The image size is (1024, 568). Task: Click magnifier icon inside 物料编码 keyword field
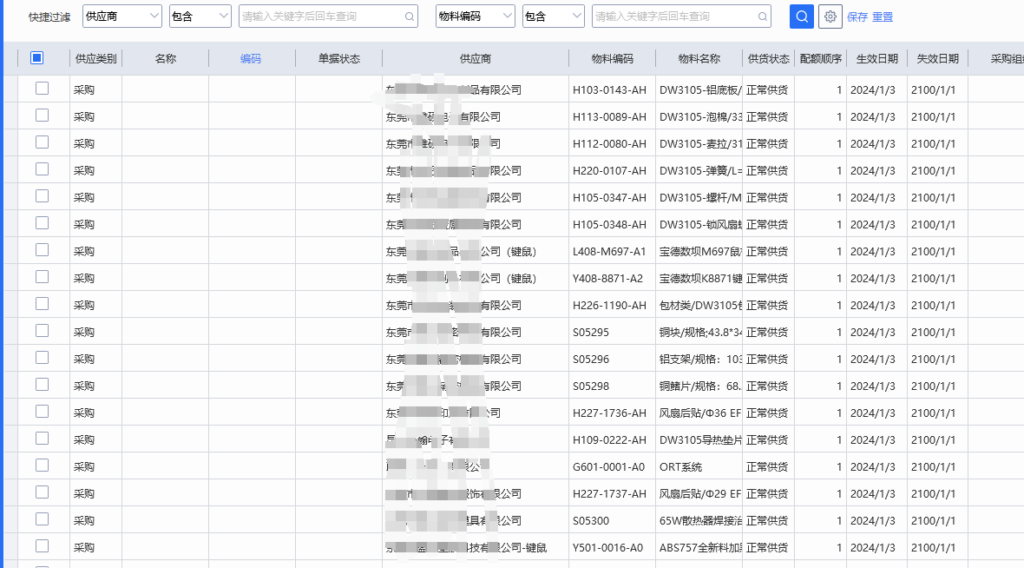[763, 17]
